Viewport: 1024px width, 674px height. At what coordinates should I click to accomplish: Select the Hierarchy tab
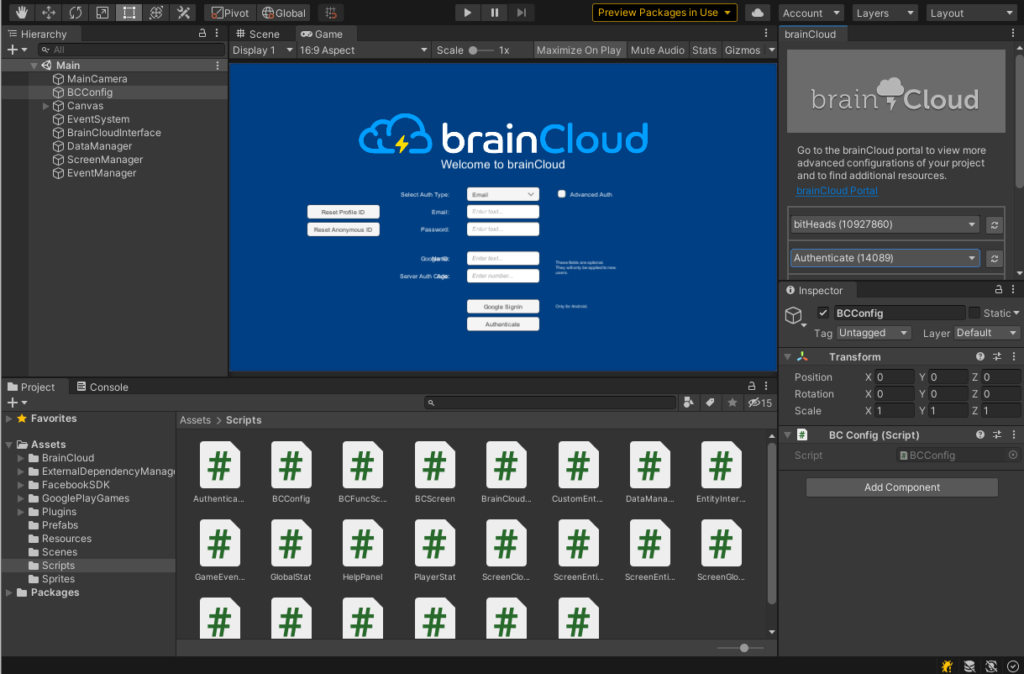(x=38, y=34)
